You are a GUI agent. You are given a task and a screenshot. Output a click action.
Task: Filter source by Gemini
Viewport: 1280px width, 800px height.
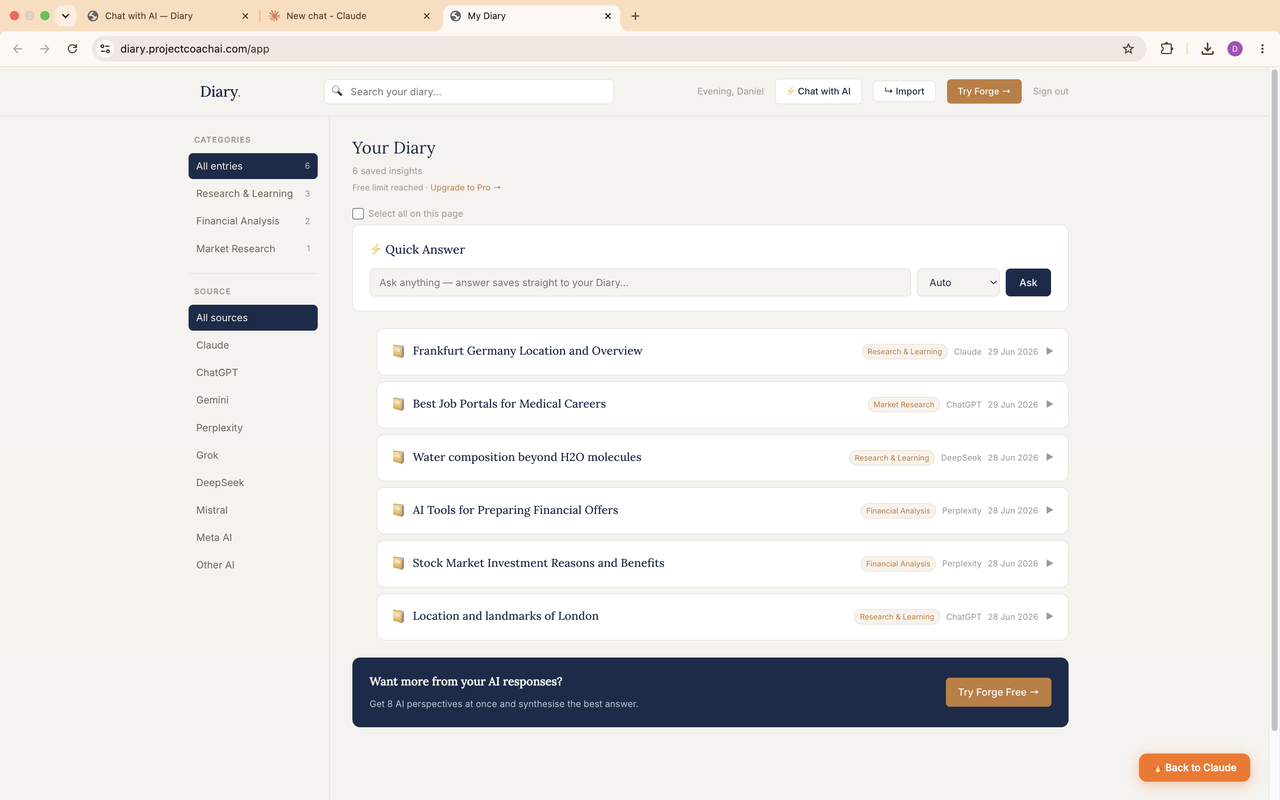click(x=253, y=400)
